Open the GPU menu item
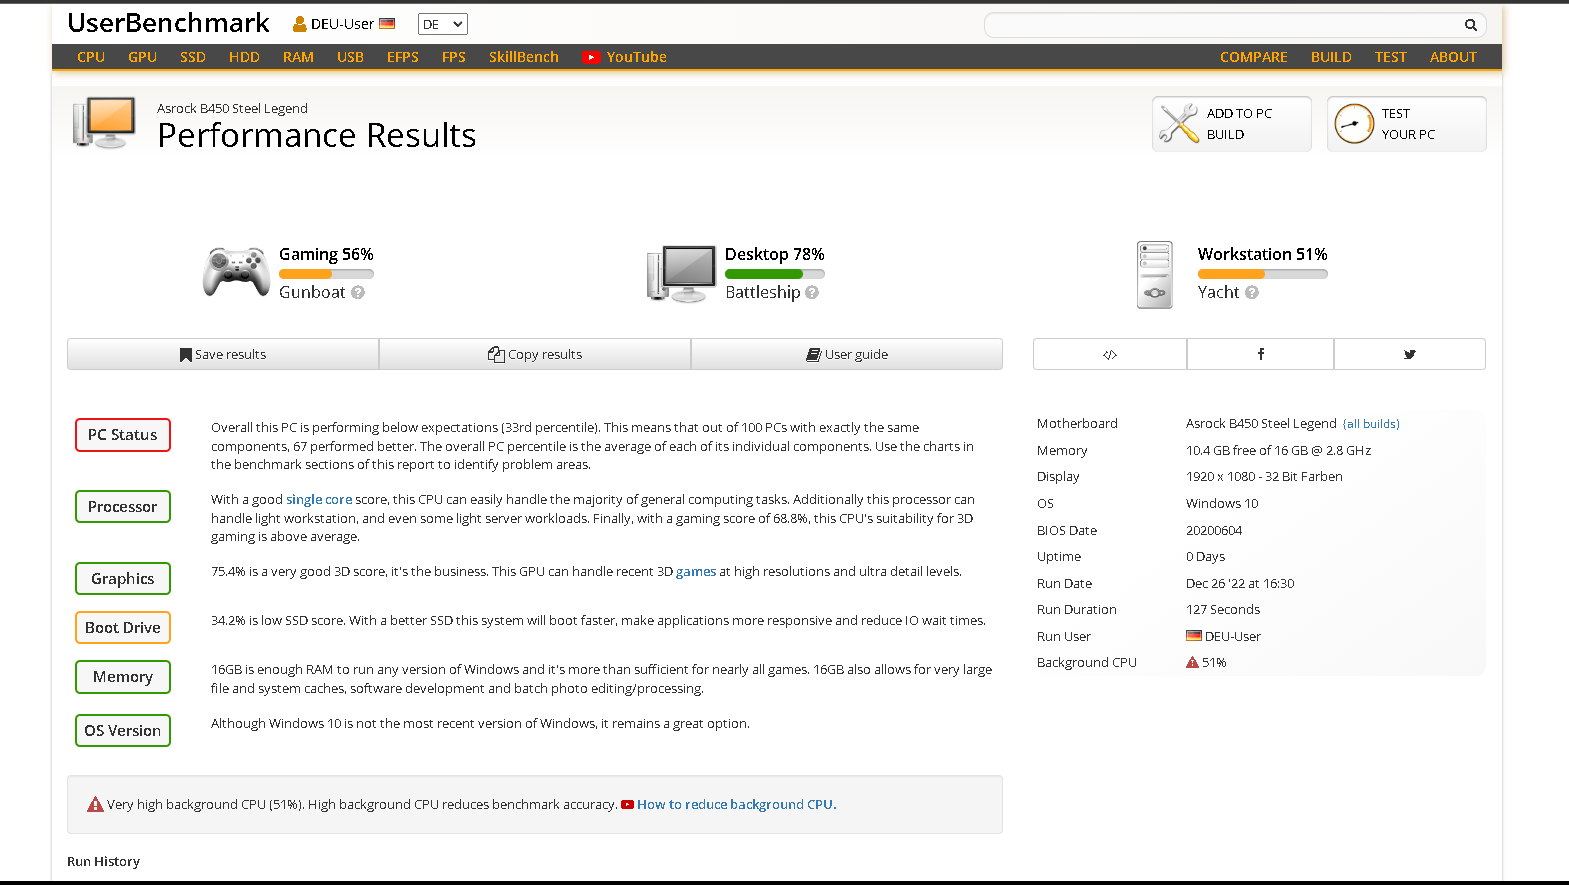Image resolution: width=1569 pixels, height=885 pixels. click(x=142, y=57)
